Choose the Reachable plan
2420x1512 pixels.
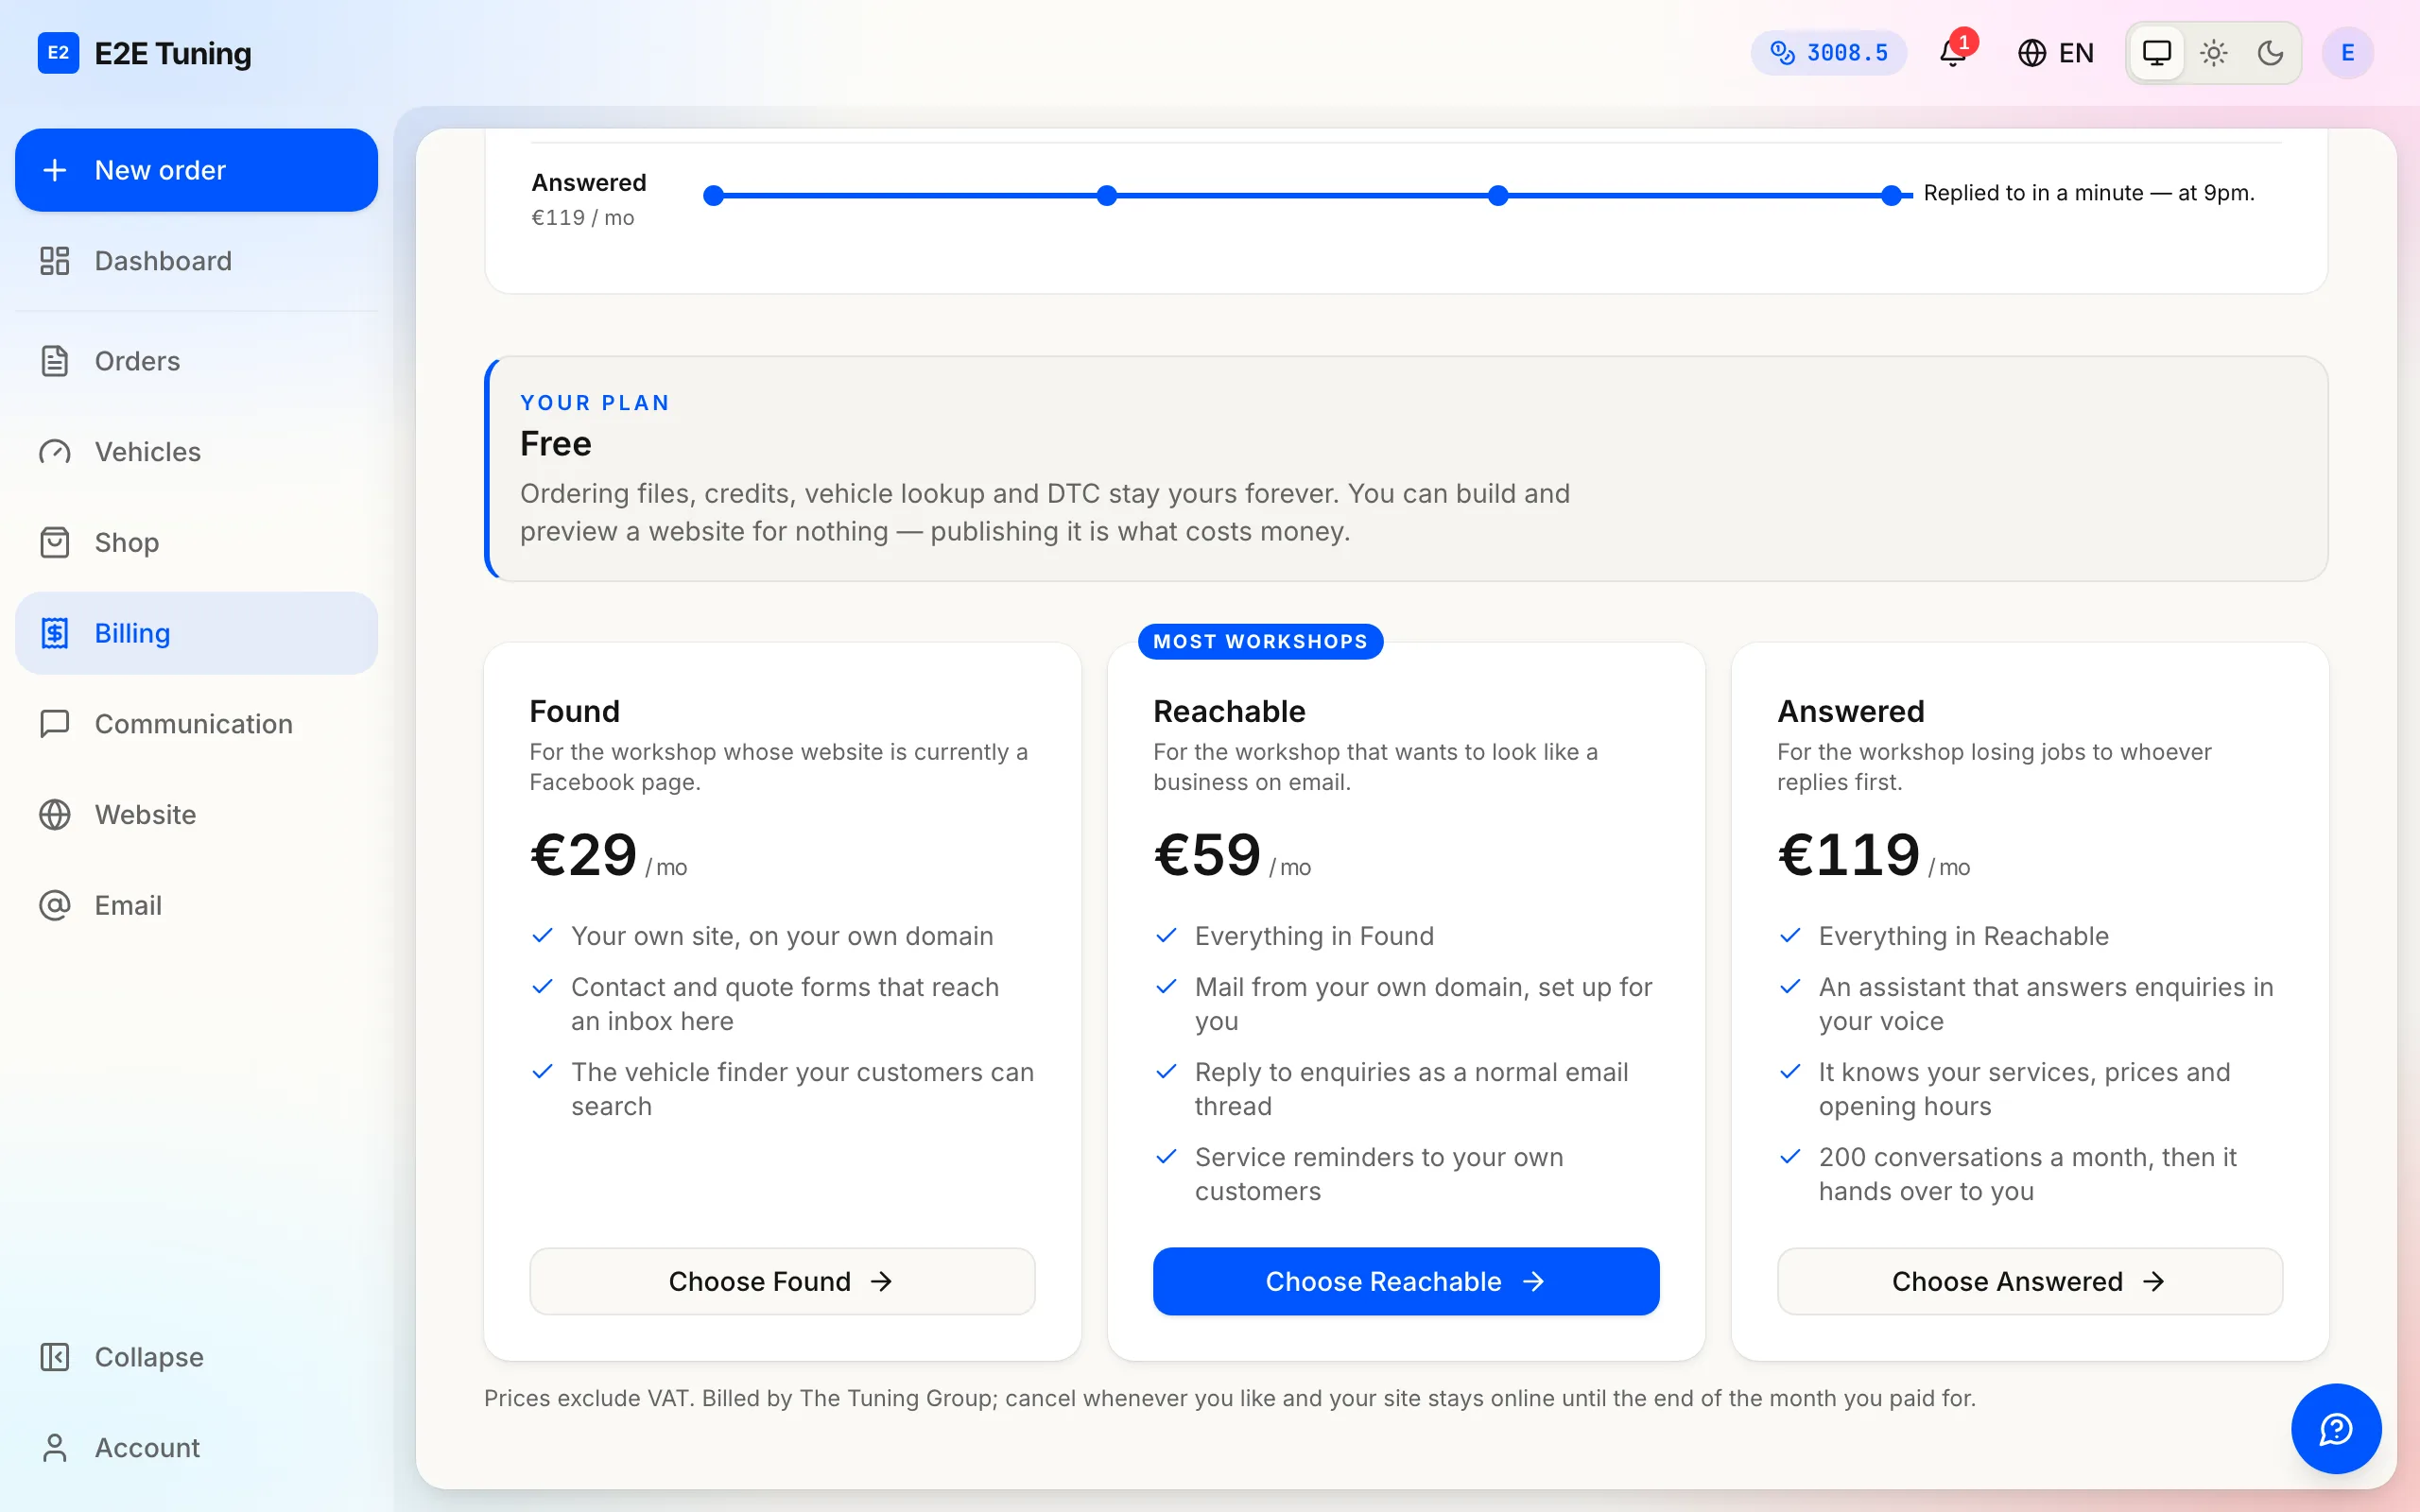[x=1406, y=1281]
